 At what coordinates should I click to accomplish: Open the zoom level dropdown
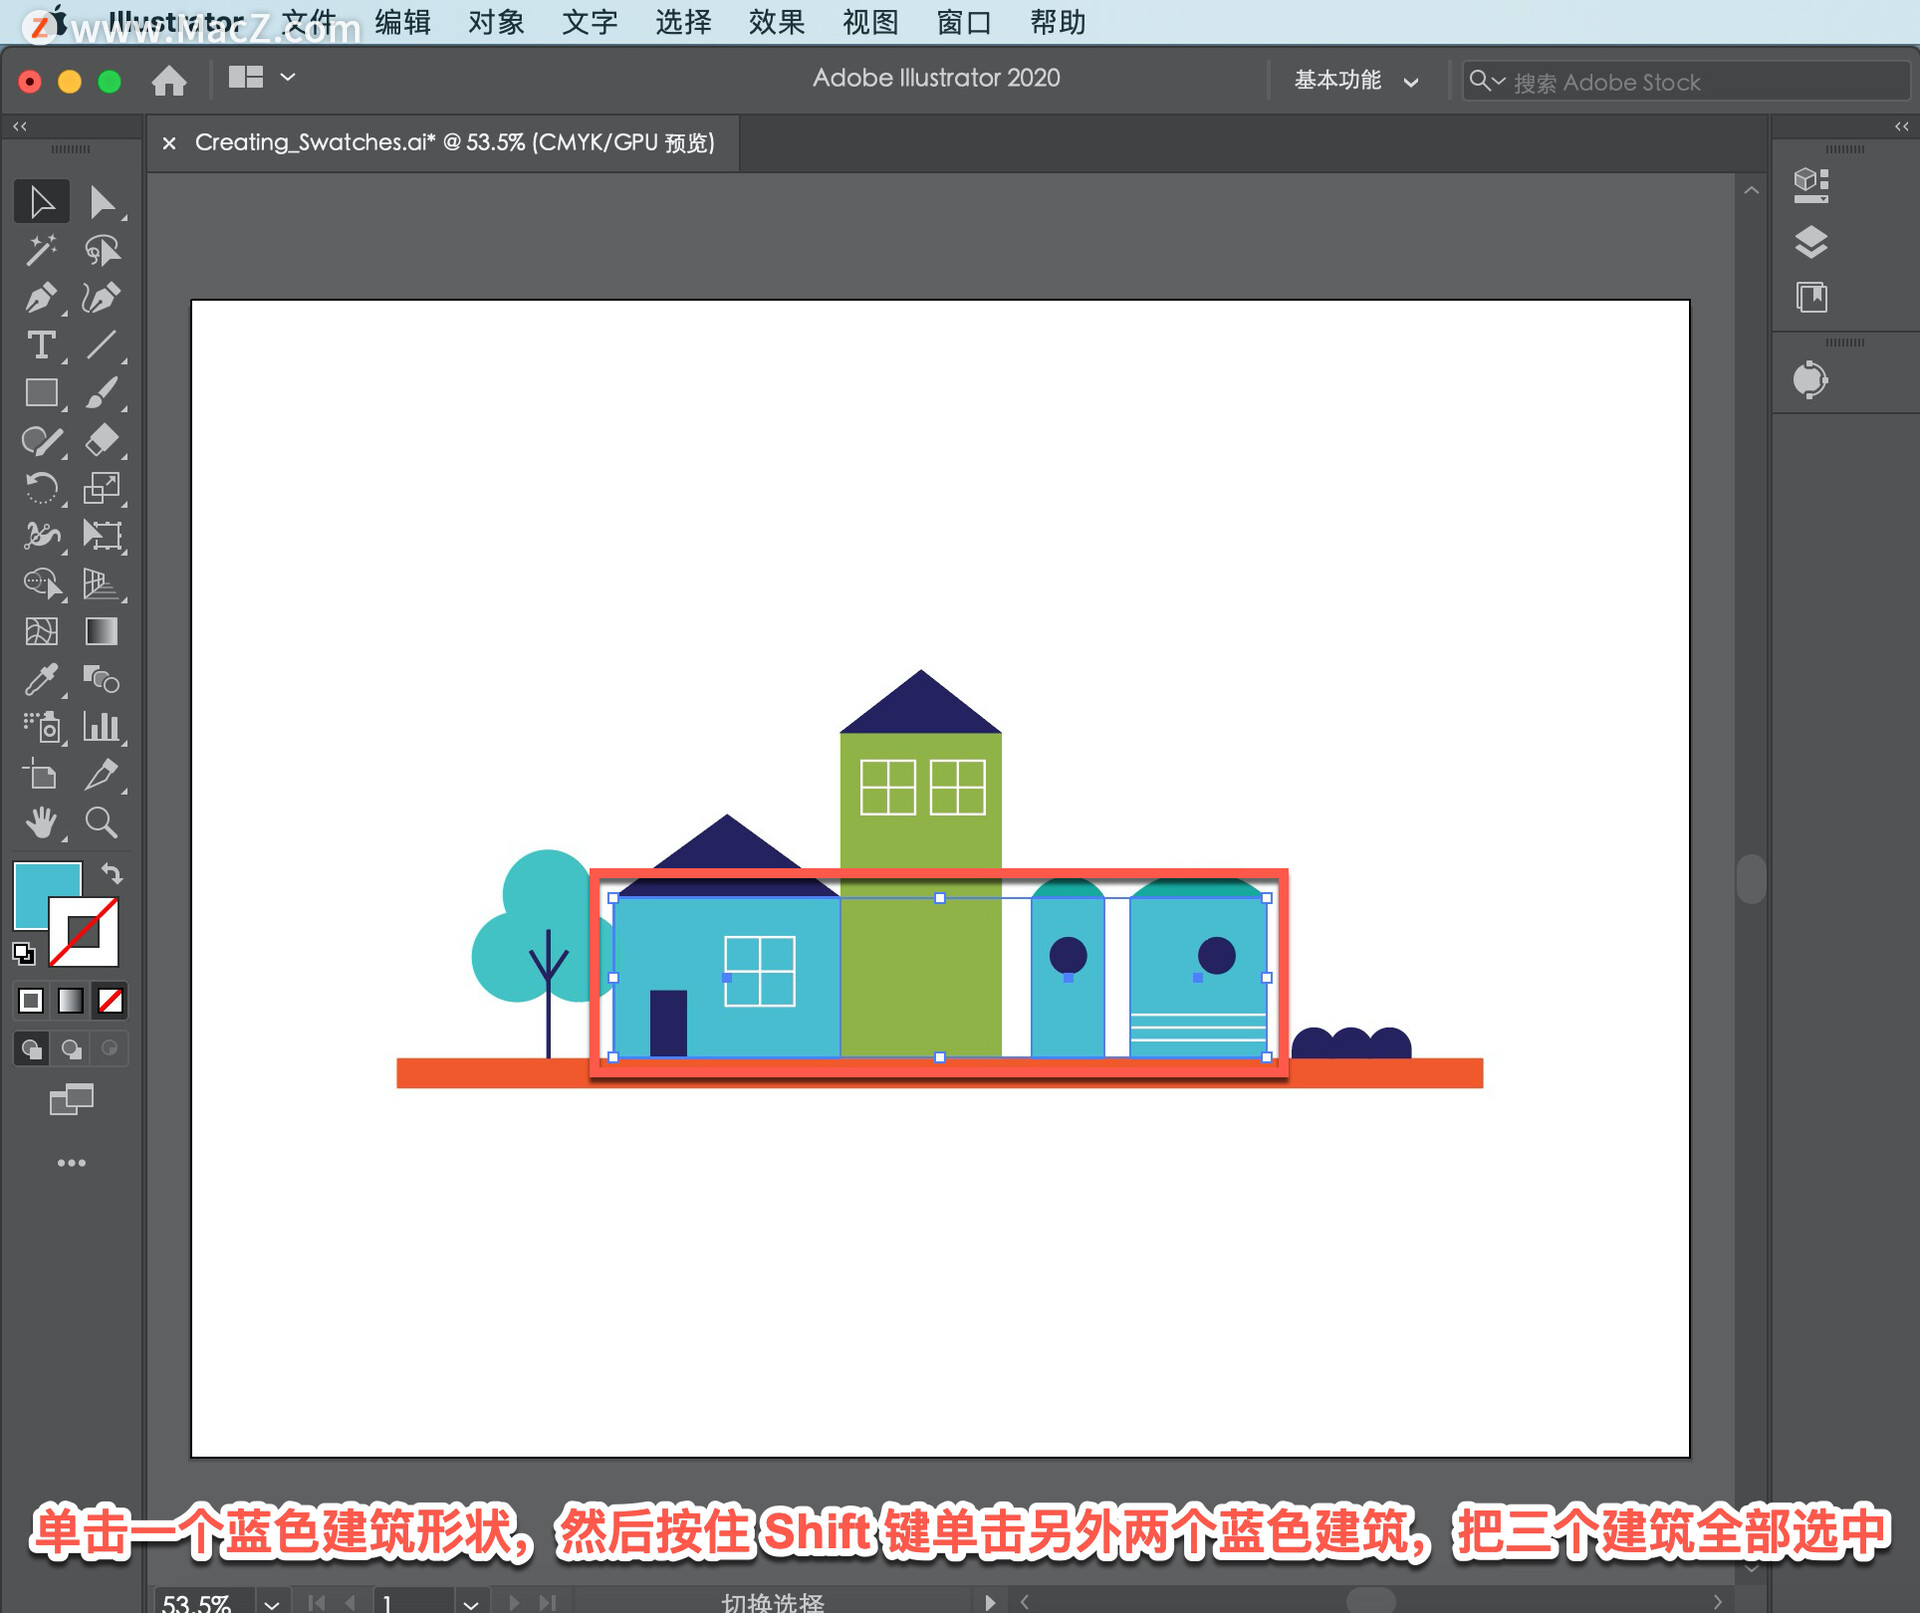pos(271,1603)
